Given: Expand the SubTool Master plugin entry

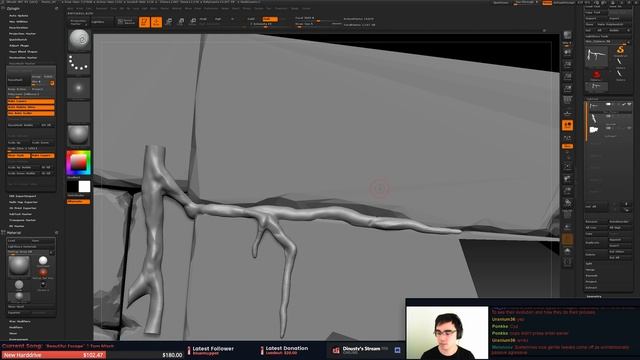Looking at the screenshot, I should pyautogui.click(x=20, y=214).
